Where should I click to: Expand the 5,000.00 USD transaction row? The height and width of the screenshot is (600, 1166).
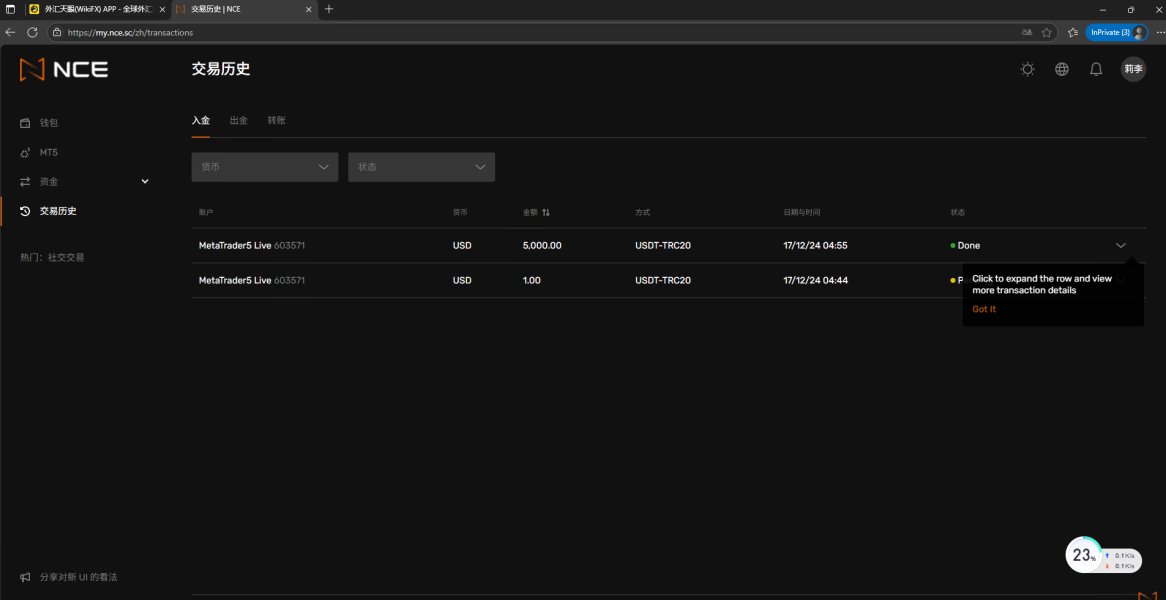tap(1120, 245)
